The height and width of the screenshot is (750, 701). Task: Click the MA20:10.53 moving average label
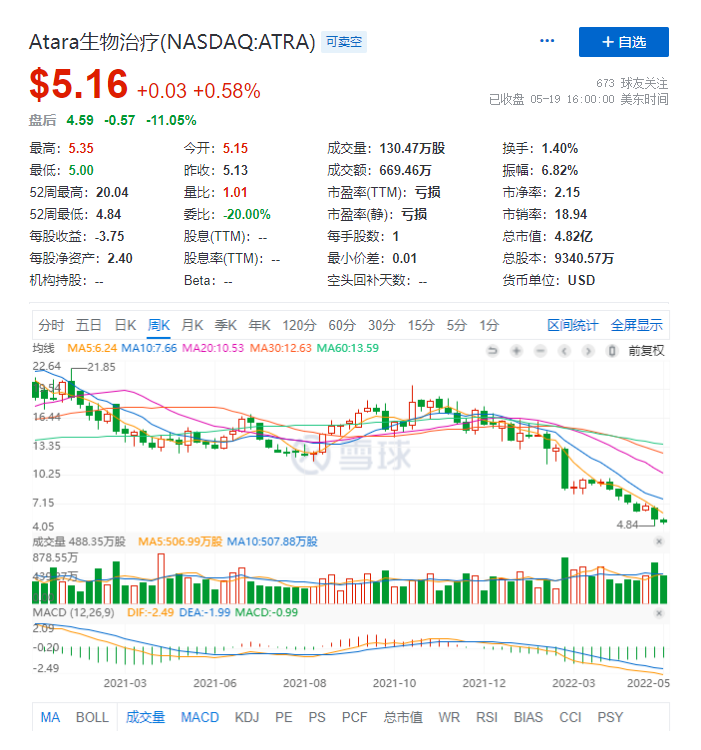pos(213,348)
